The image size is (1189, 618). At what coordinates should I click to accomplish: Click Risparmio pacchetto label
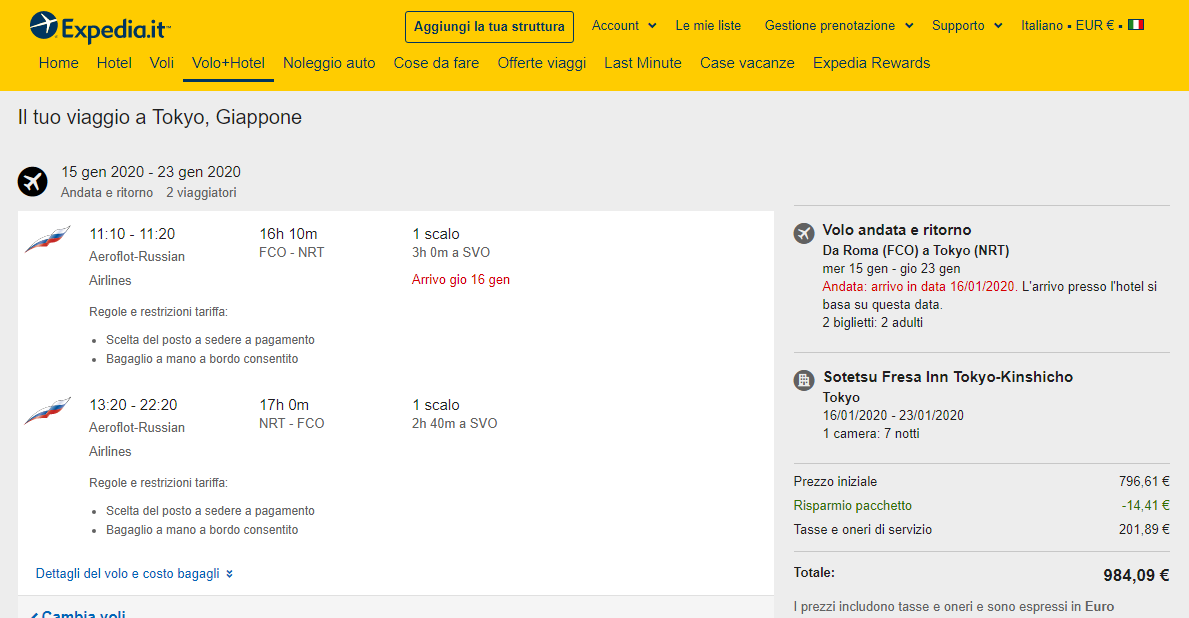853,506
